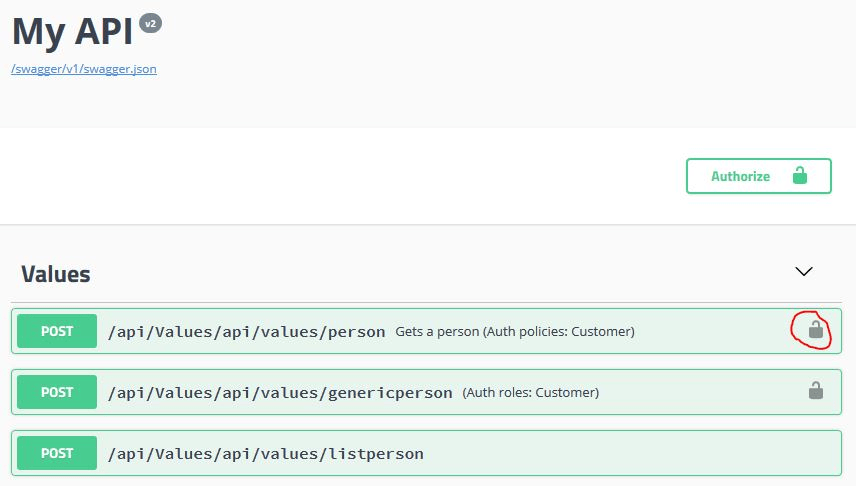The height and width of the screenshot is (486, 856).
Task: Expand the /api/Values/api/values/person path
Action: (246, 331)
